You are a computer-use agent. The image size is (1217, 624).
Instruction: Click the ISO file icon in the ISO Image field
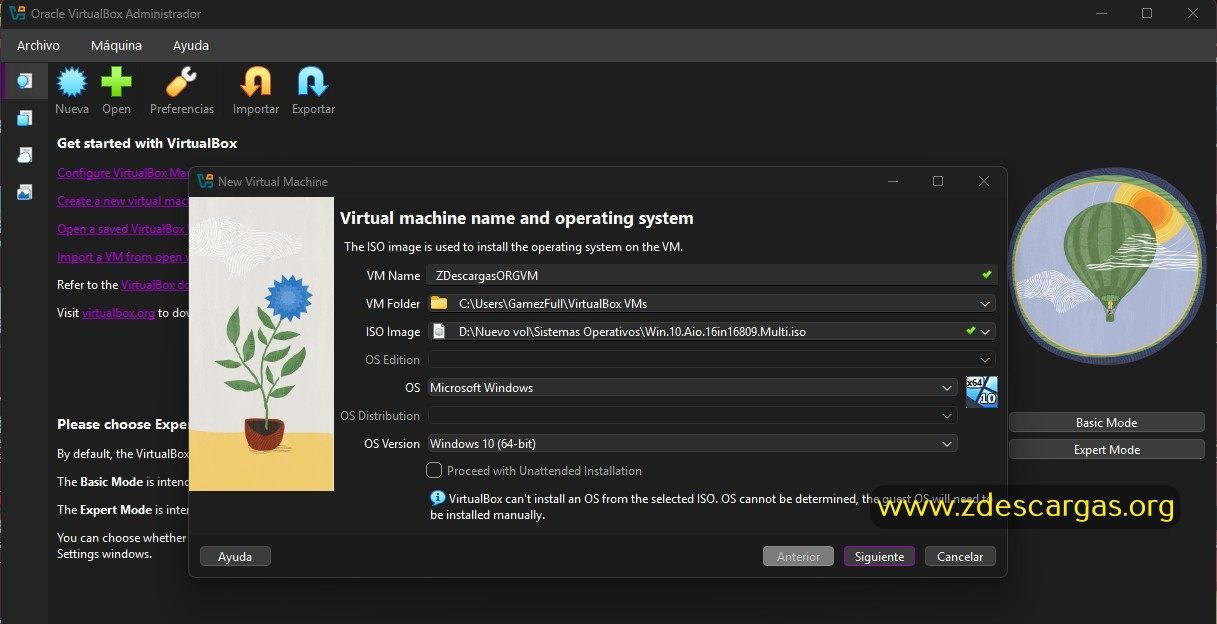(438, 331)
